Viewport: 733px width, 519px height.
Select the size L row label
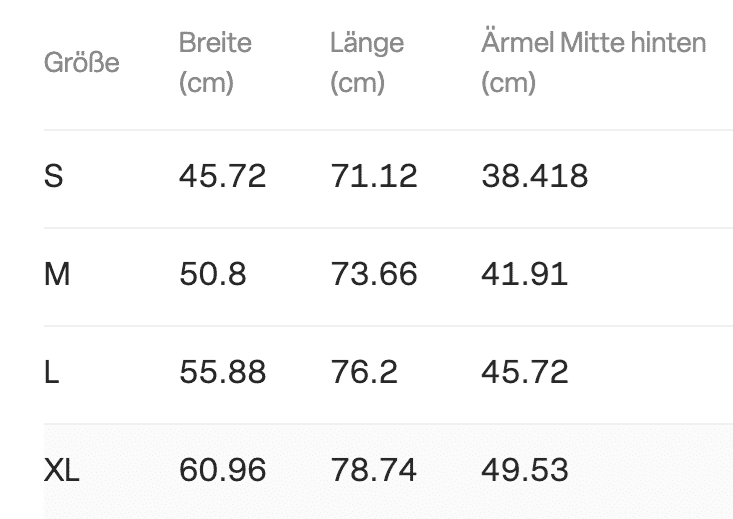tap(51, 372)
